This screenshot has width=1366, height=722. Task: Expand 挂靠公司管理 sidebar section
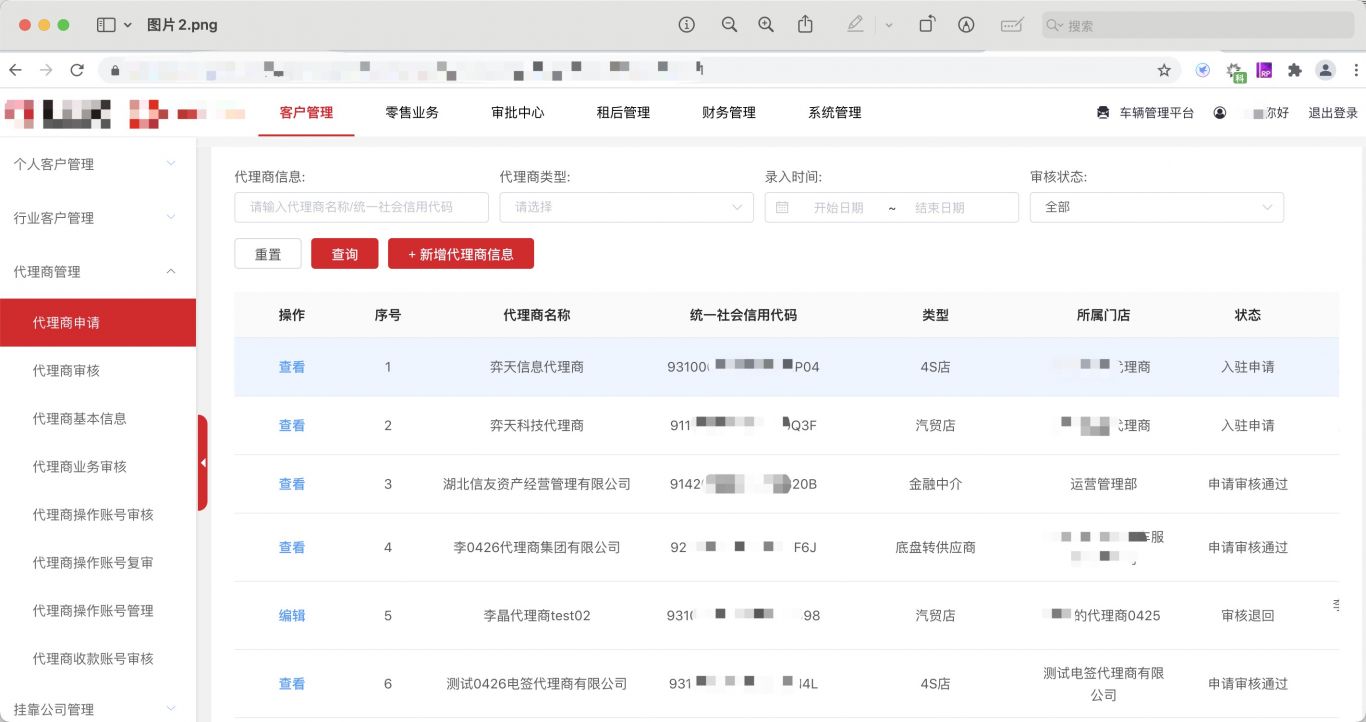pos(98,709)
